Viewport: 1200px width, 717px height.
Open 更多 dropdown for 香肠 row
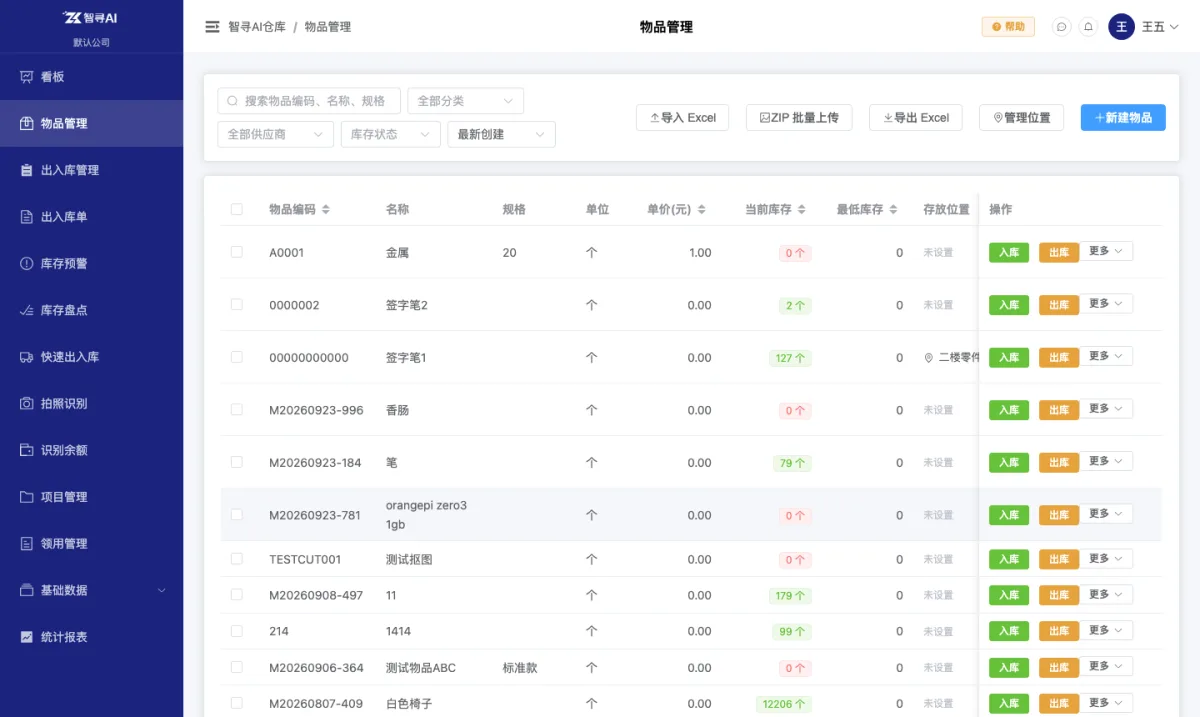click(x=1106, y=408)
